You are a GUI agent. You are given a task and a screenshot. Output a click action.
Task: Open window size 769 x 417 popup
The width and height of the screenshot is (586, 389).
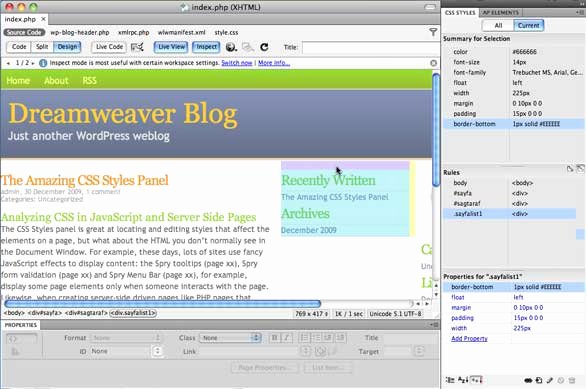click(312, 314)
